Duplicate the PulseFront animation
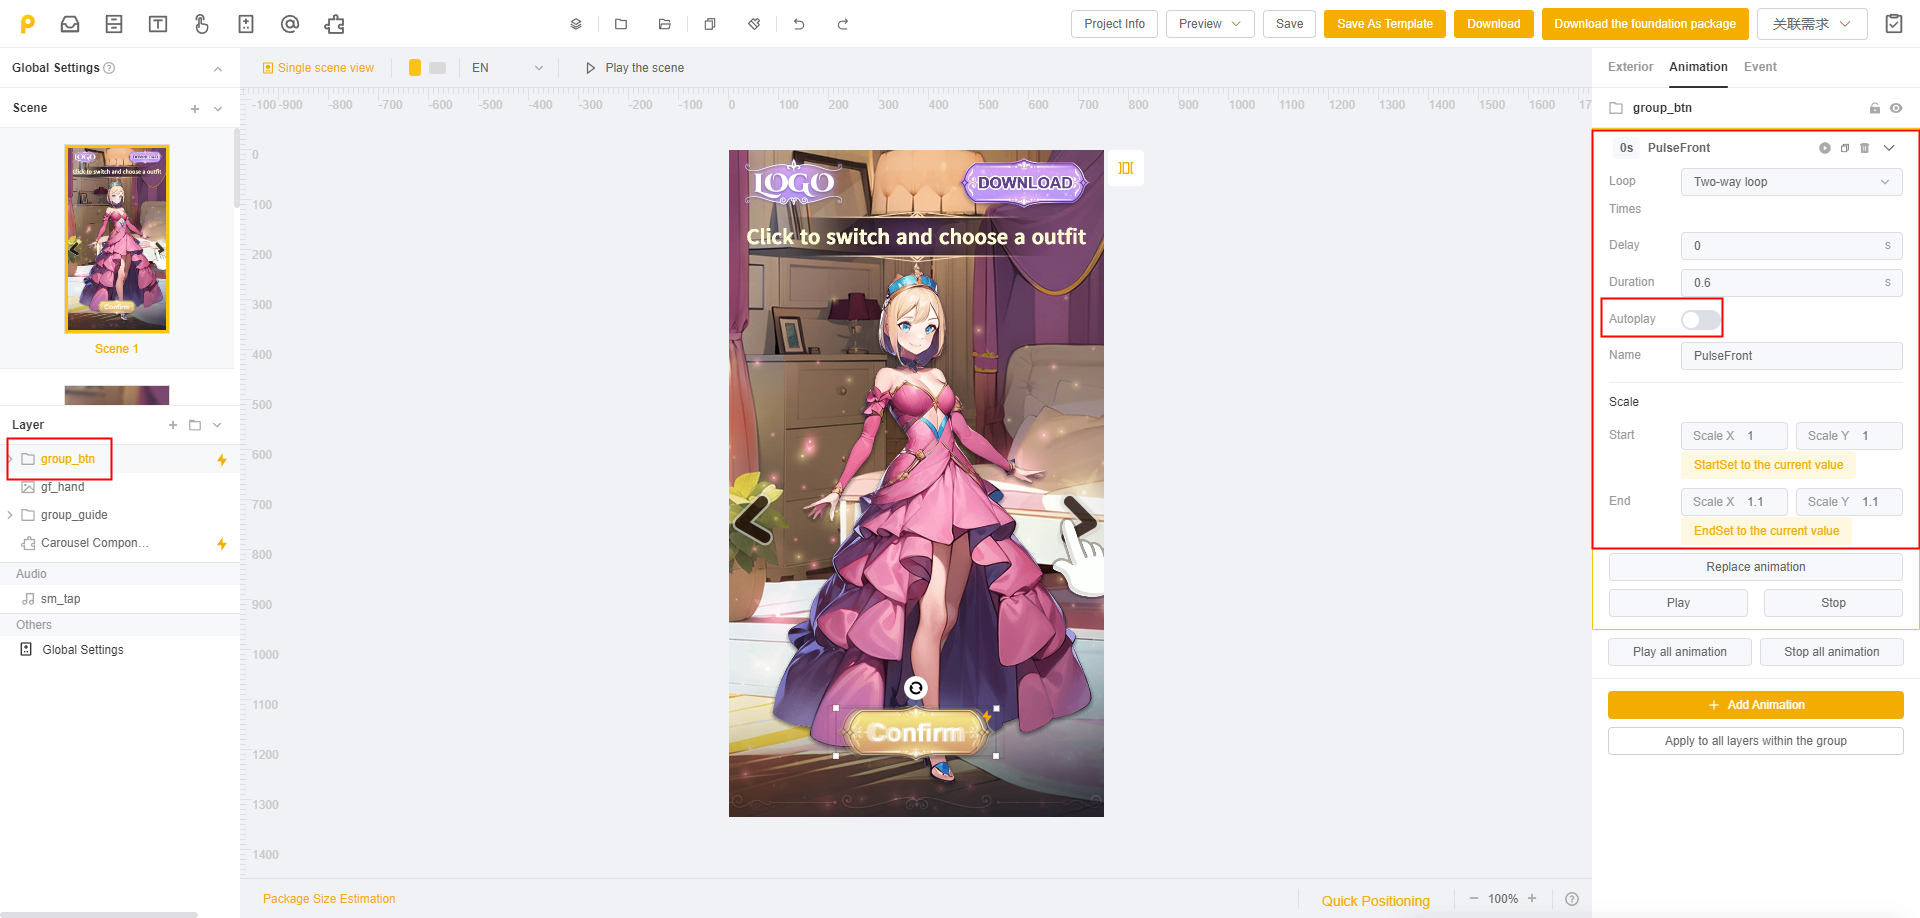 pyautogui.click(x=1845, y=148)
